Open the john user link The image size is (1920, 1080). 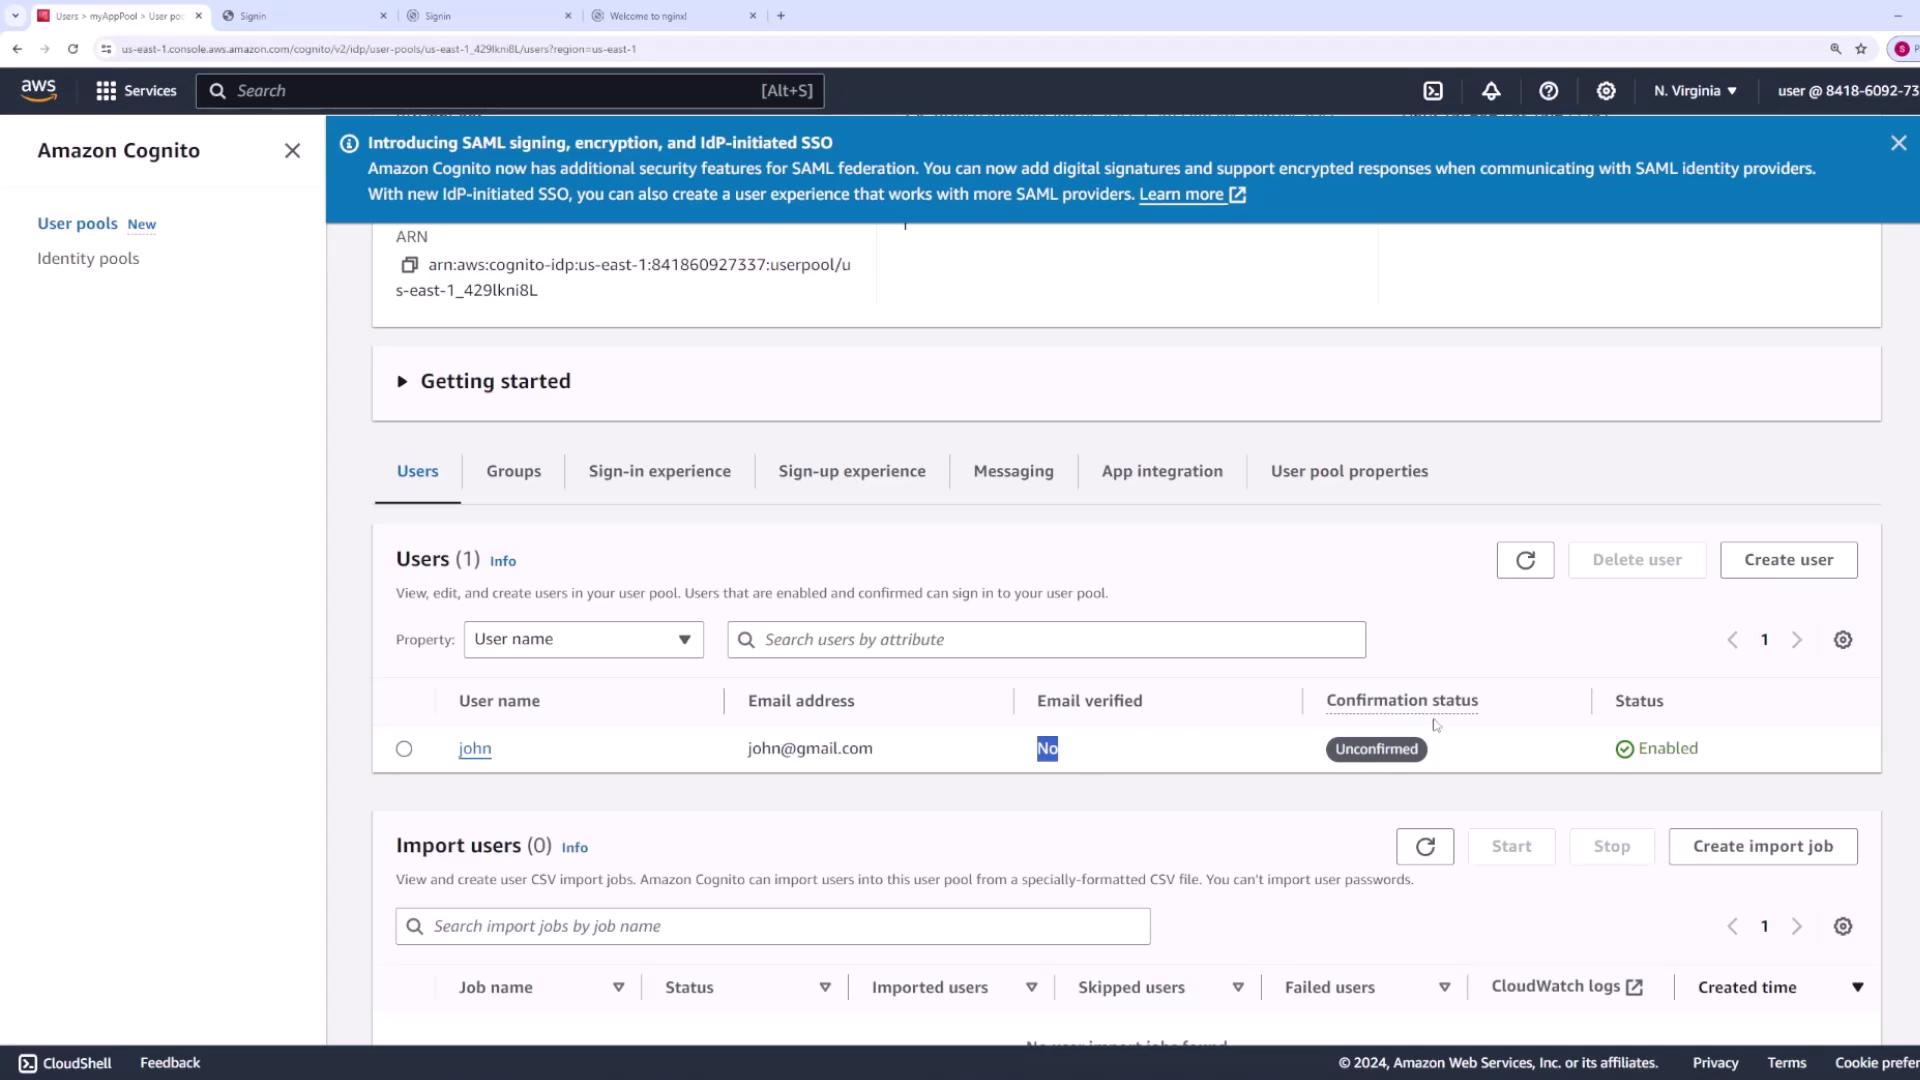475,749
